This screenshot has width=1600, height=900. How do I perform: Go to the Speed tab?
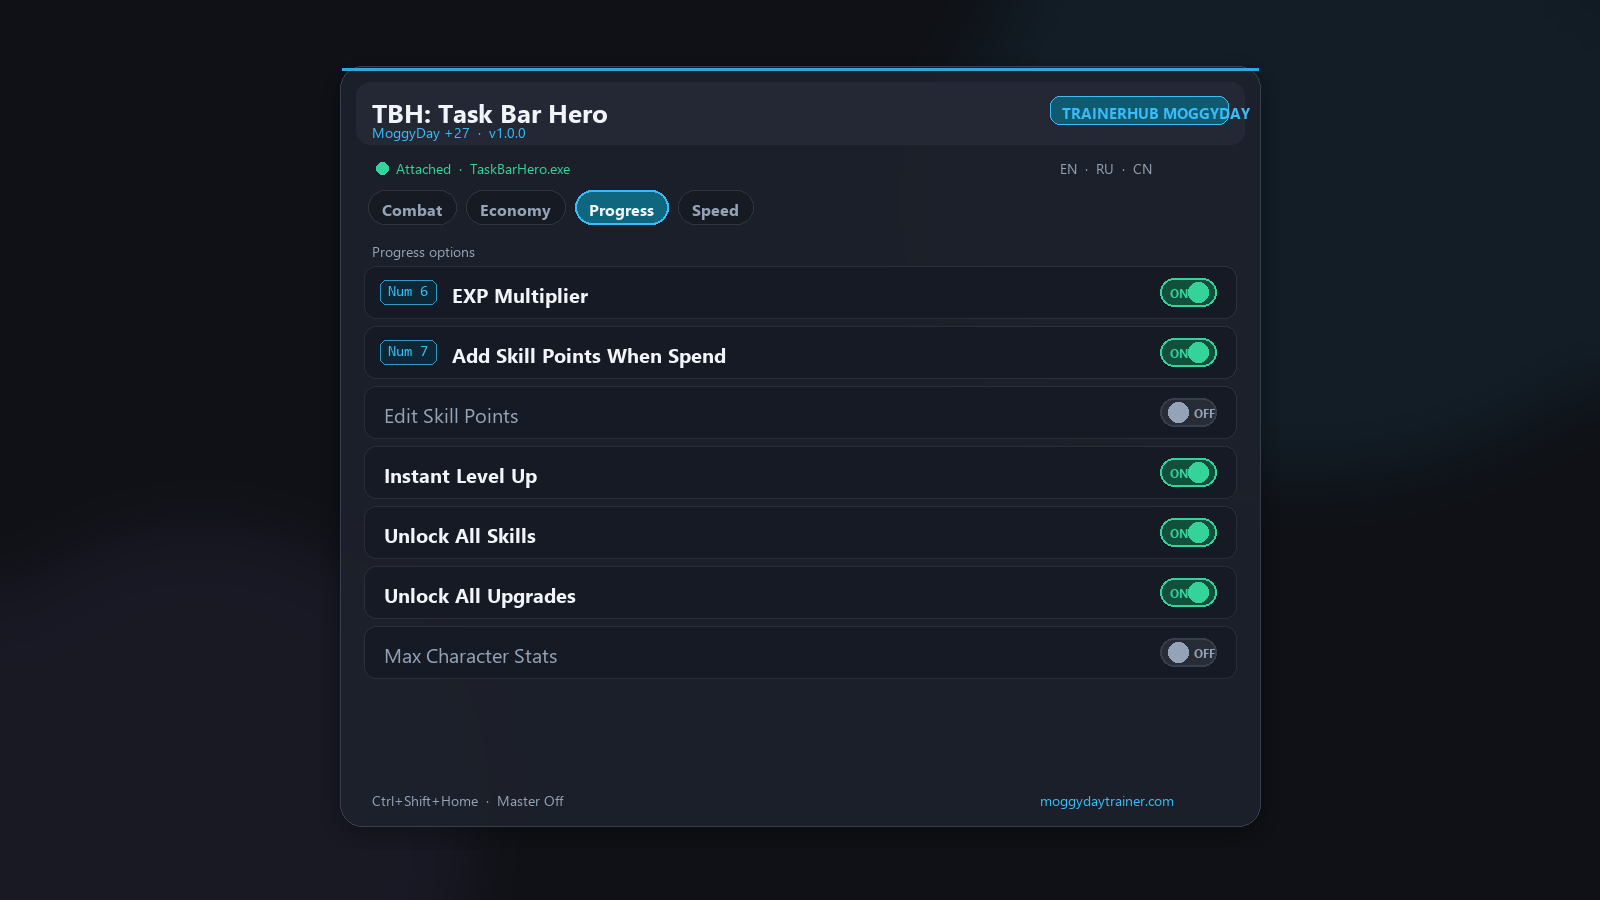coord(715,208)
